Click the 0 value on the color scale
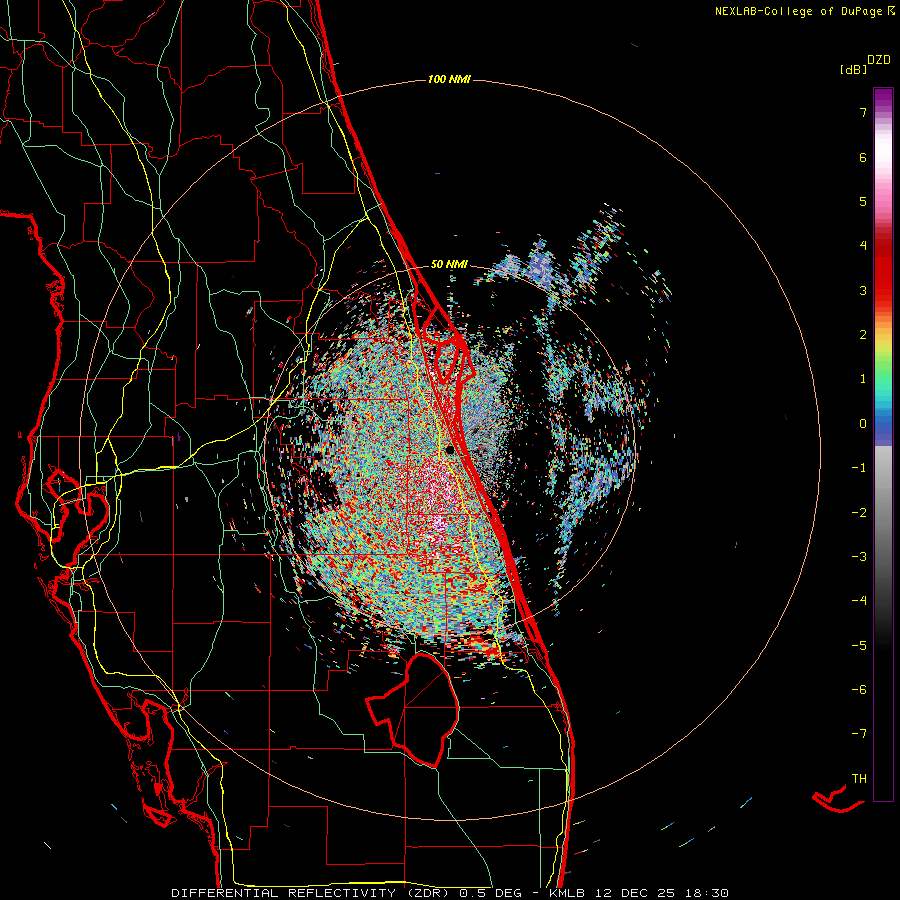This screenshot has height=900, width=900. point(863,424)
